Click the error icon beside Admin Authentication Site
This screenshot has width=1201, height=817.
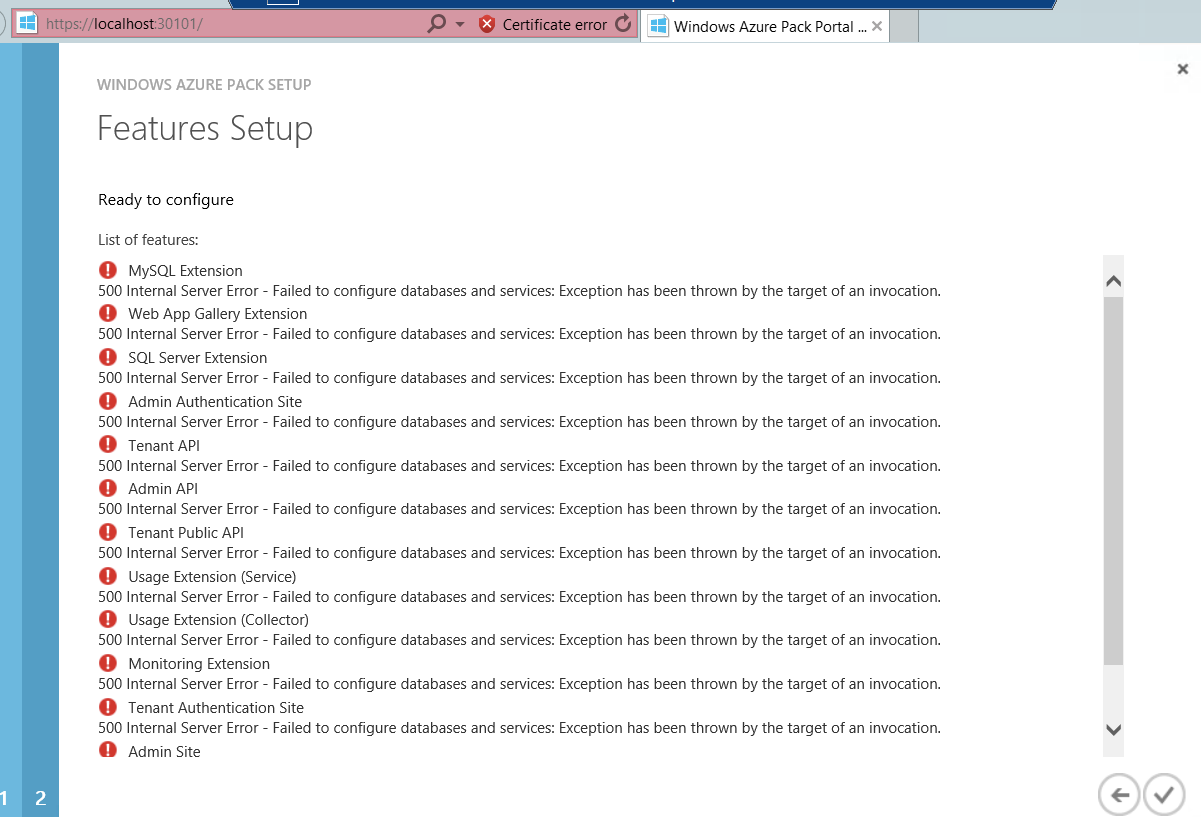point(108,401)
